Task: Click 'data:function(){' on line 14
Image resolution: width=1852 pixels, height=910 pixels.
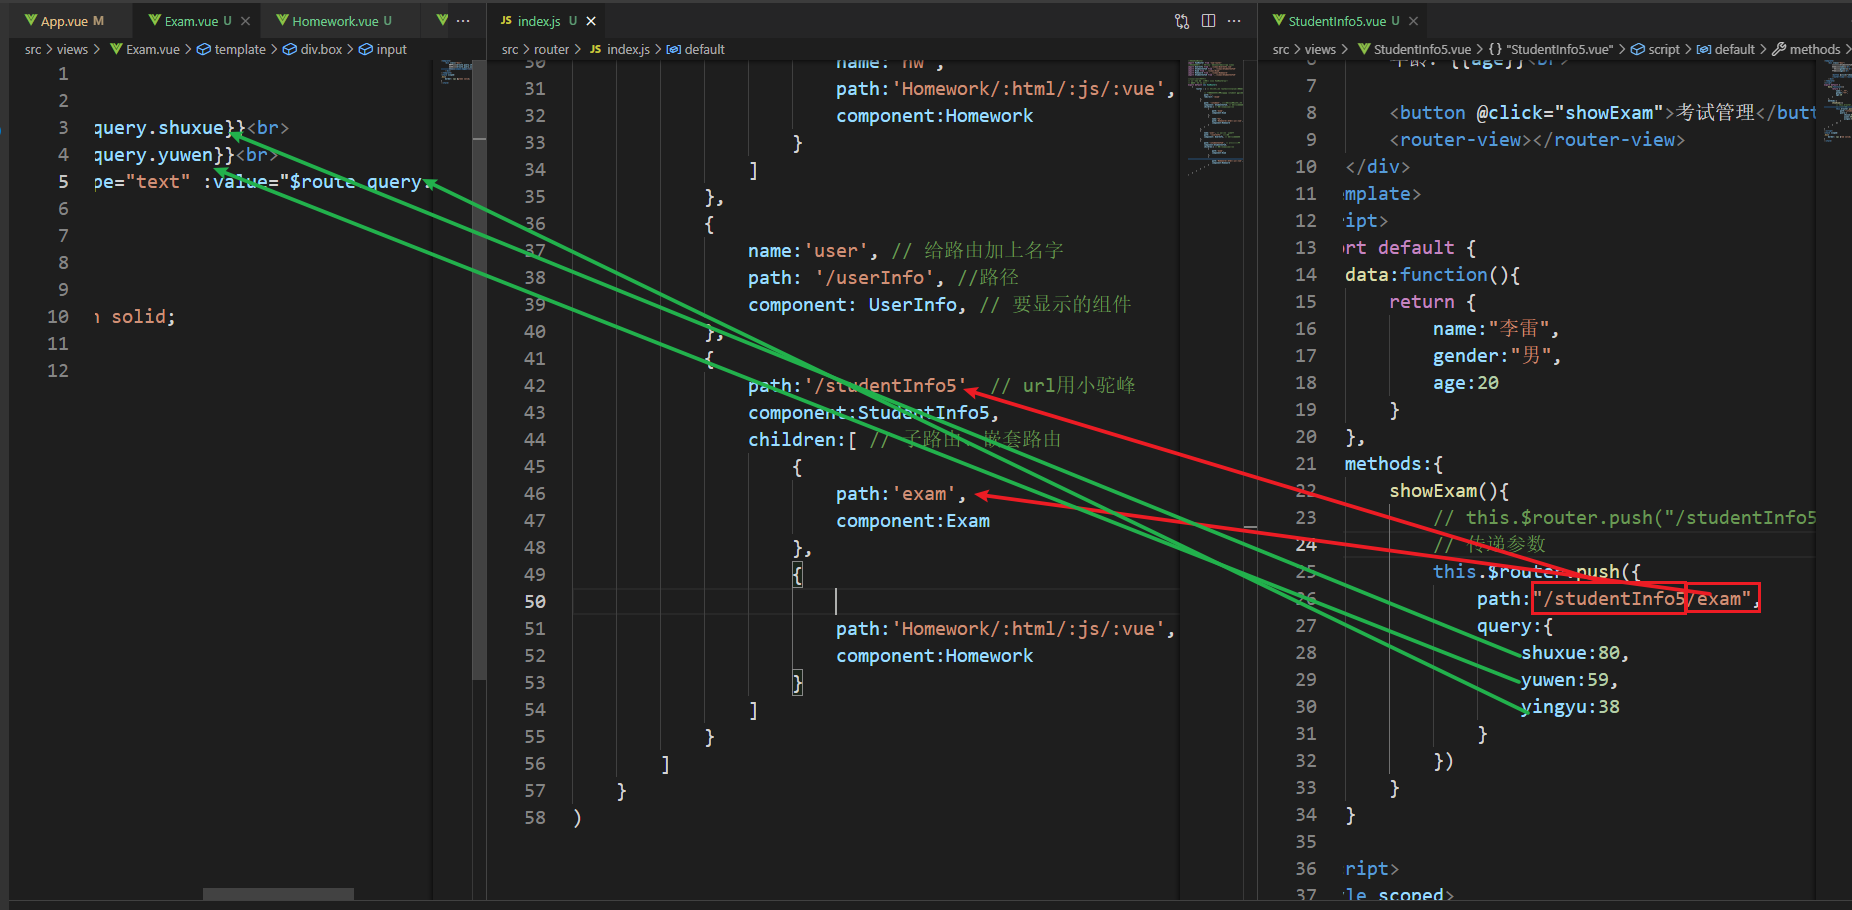Action: (x=1432, y=275)
